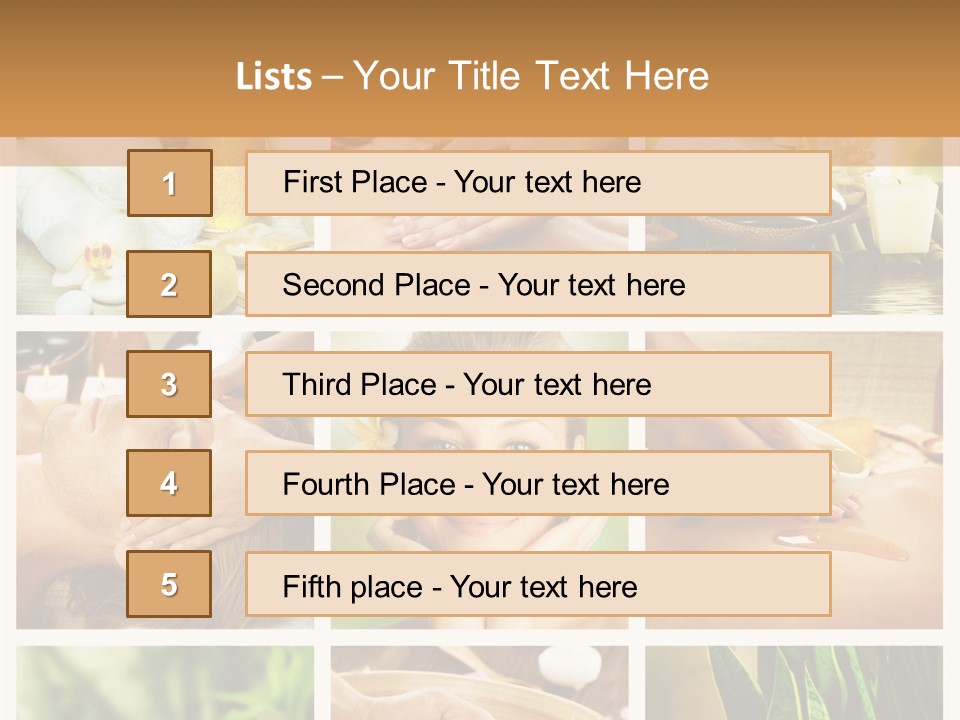This screenshot has width=960, height=720.
Task: Click the Third Place text bar
Action: point(538,384)
